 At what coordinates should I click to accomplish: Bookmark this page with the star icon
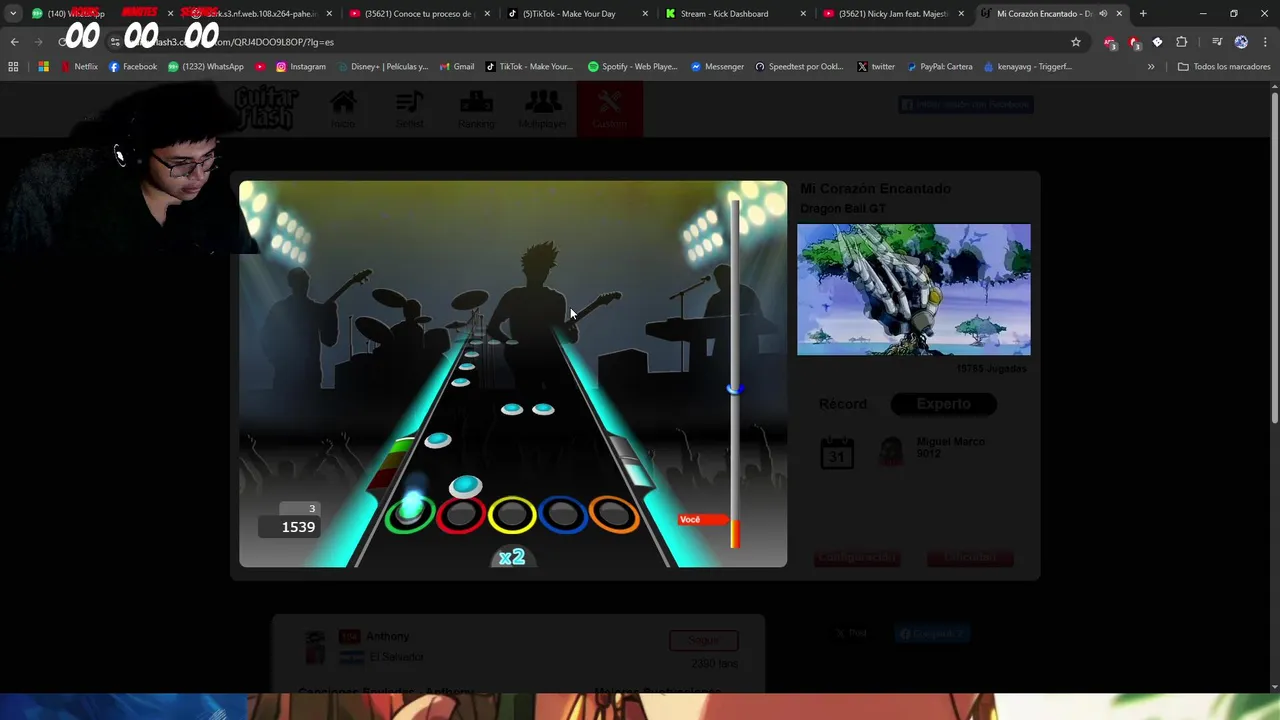coord(1076,42)
